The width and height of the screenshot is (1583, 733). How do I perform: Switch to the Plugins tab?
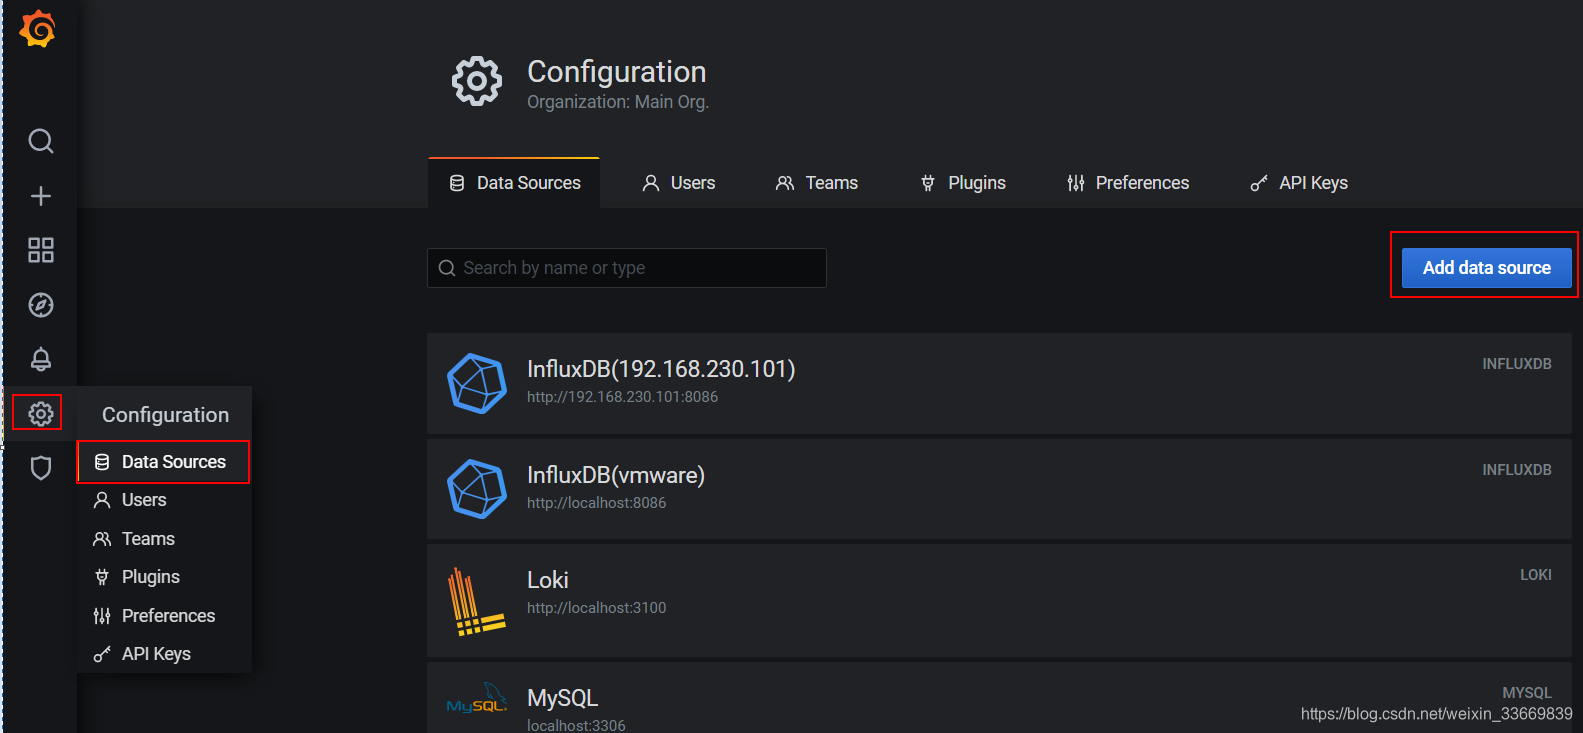pos(963,183)
